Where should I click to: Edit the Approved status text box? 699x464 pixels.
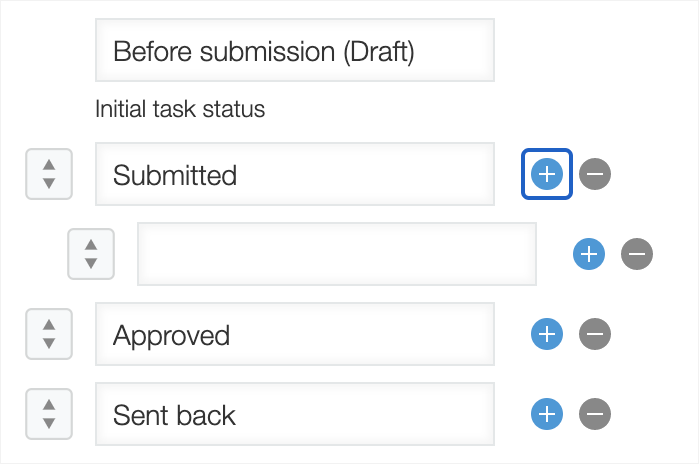(294, 334)
